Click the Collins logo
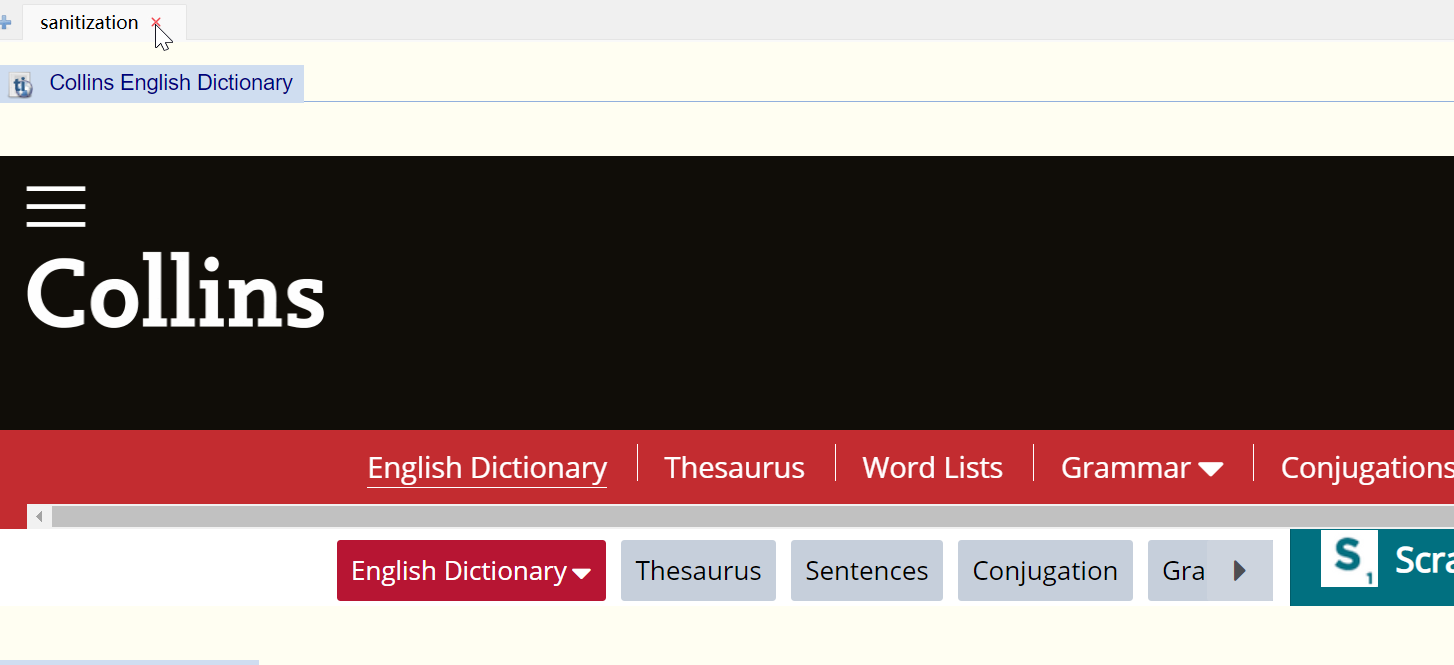This screenshot has height=665, width=1454. (x=176, y=292)
